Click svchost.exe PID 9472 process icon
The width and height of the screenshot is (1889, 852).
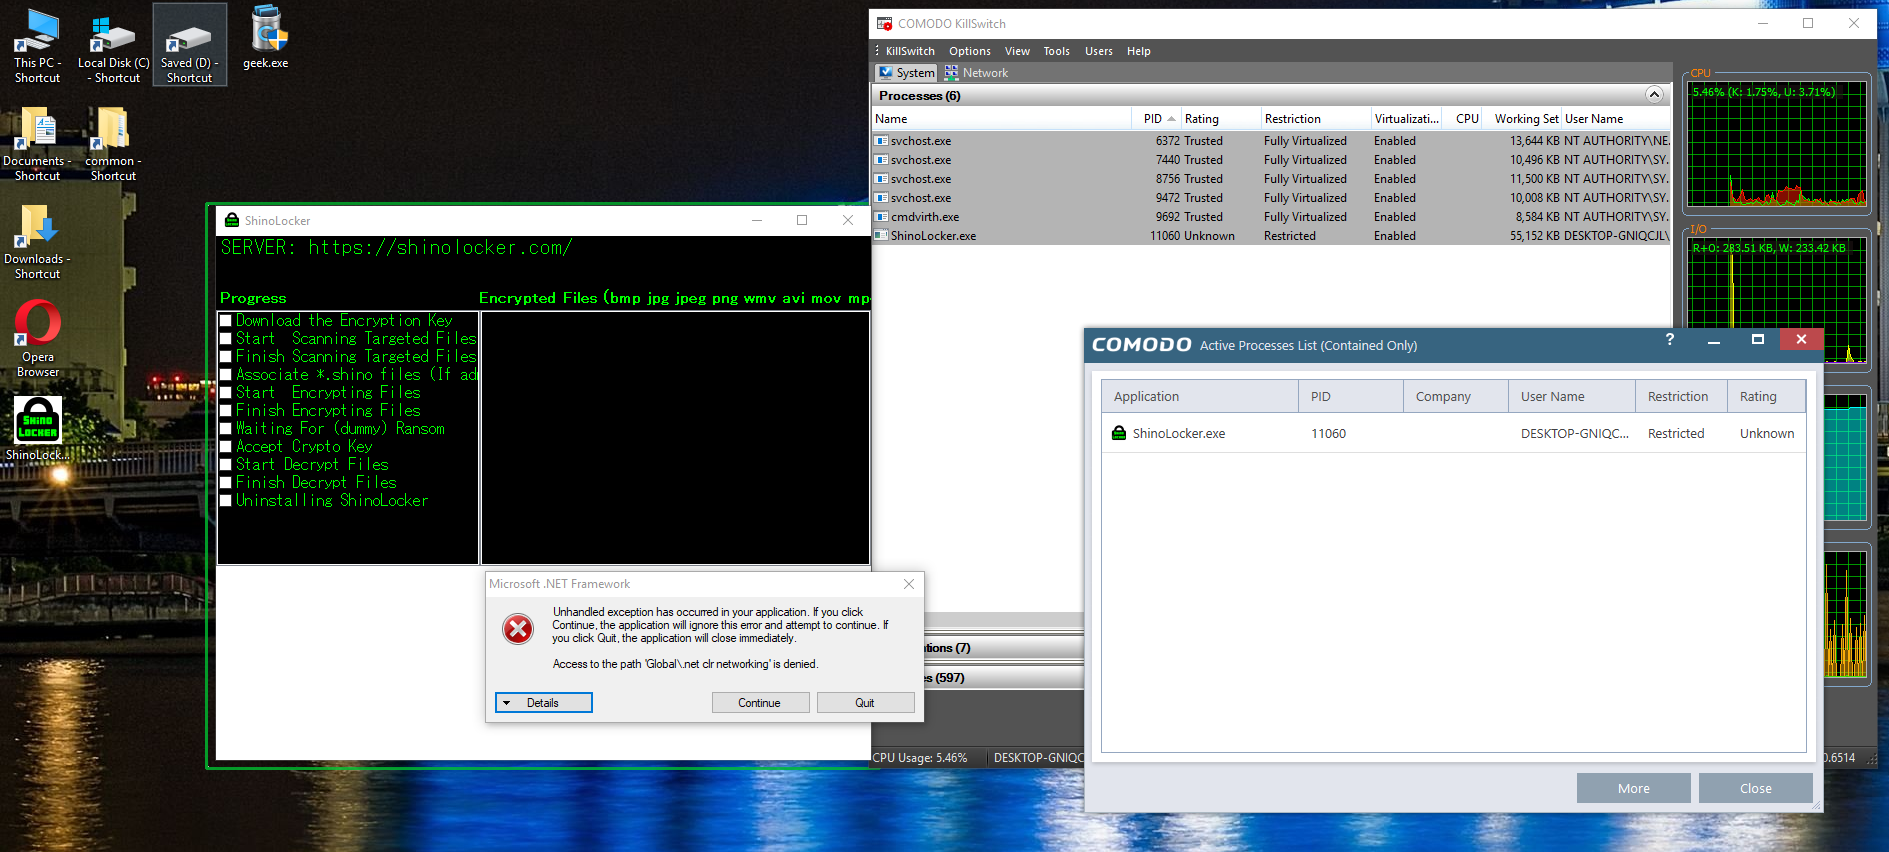pyautogui.click(x=881, y=198)
